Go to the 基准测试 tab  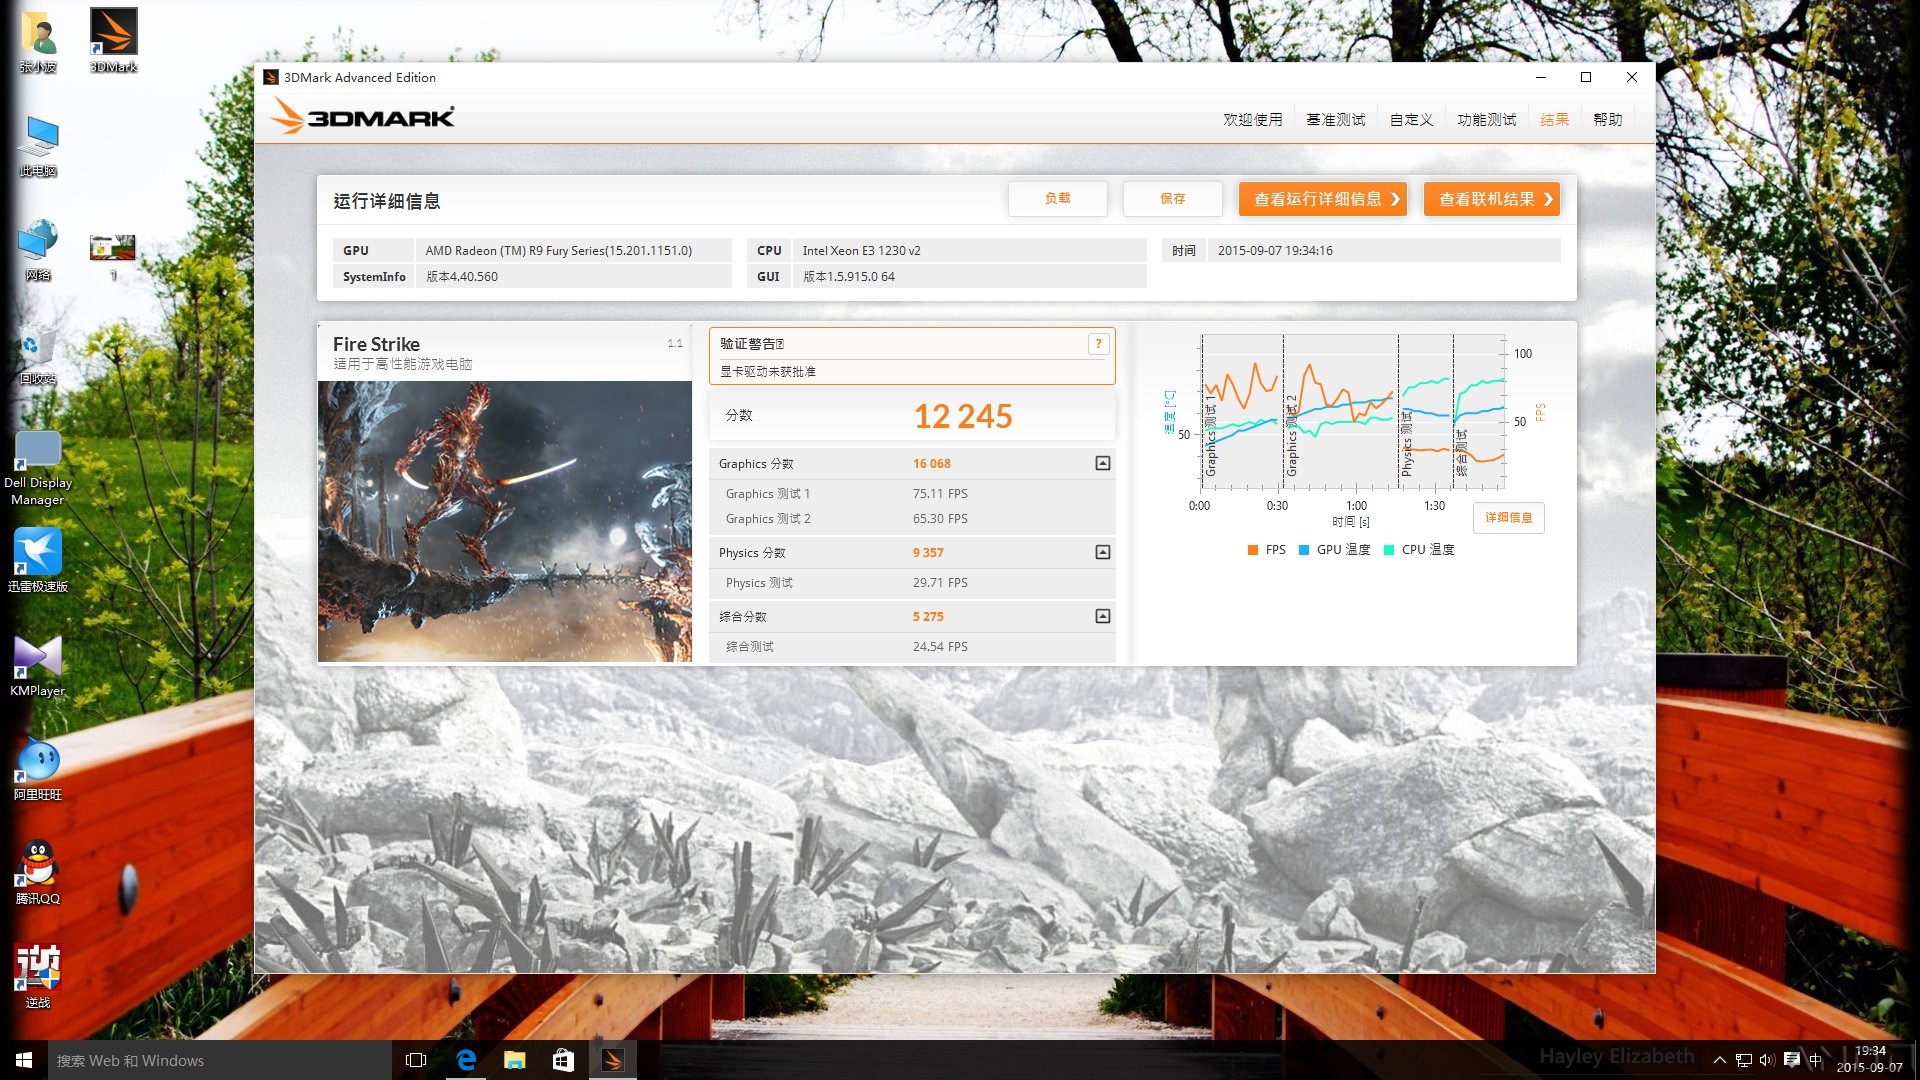coord(1335,119)
